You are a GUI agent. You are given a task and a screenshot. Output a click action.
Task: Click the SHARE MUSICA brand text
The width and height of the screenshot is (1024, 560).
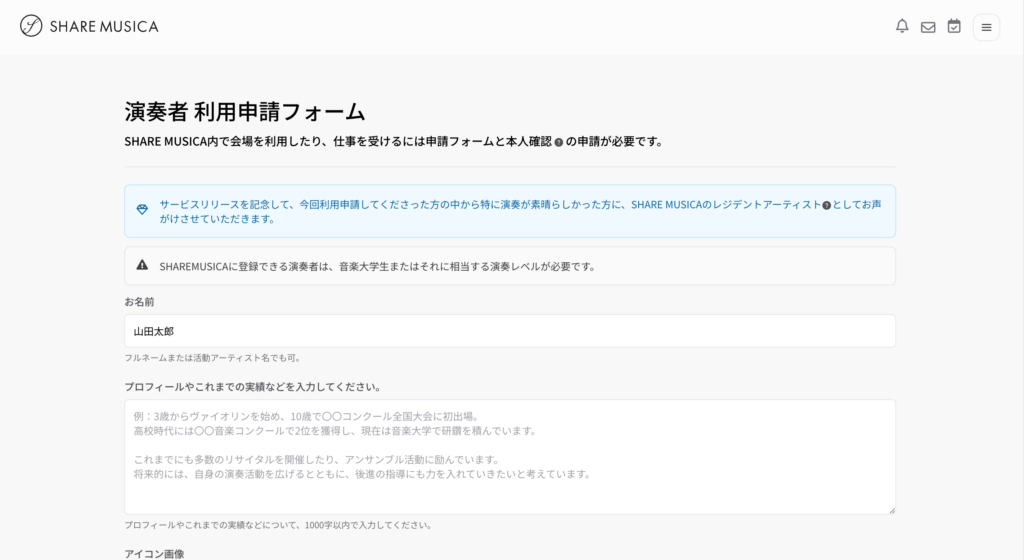point(103,27)
